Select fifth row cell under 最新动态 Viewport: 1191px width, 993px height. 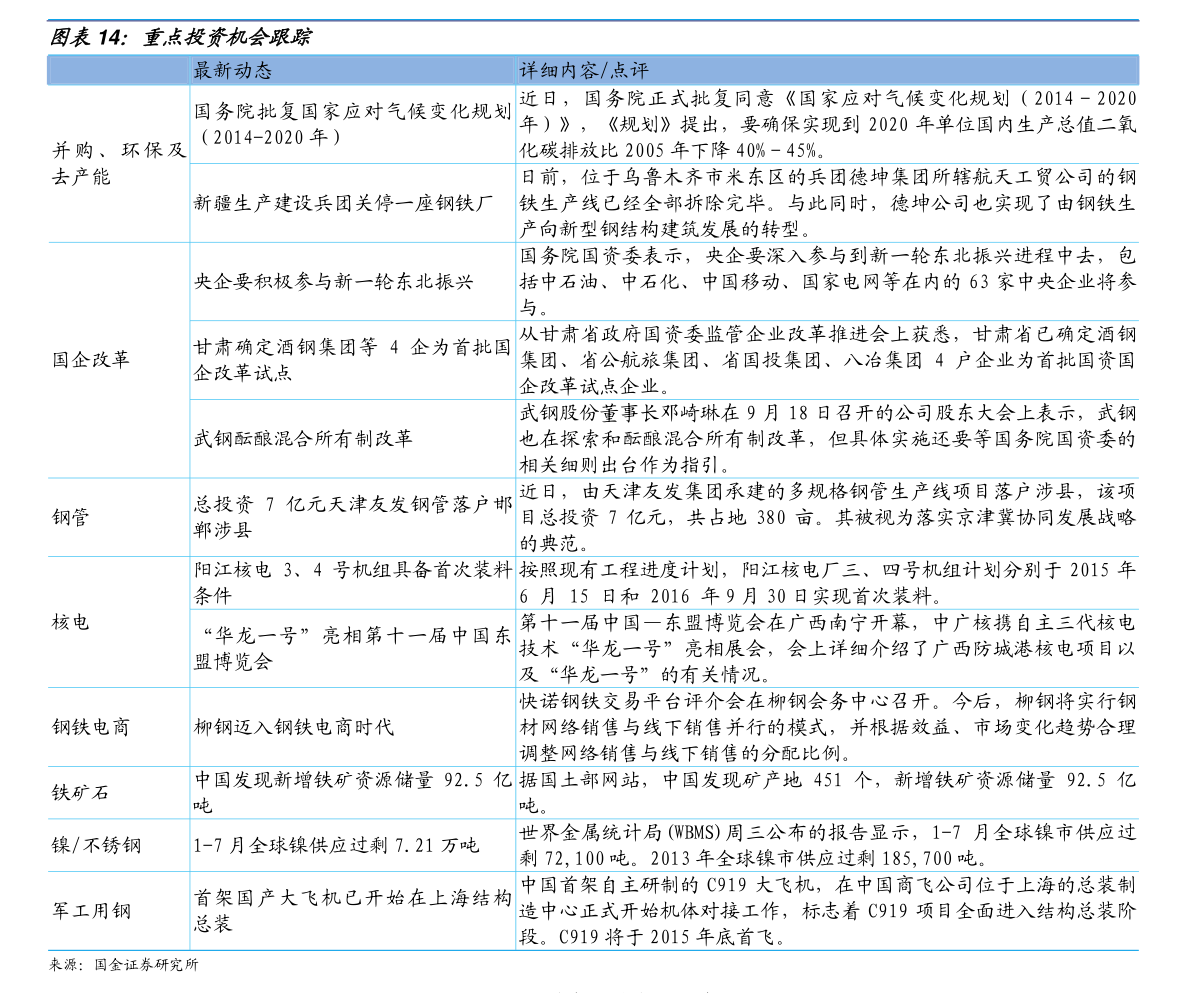[x=352, y=439]
